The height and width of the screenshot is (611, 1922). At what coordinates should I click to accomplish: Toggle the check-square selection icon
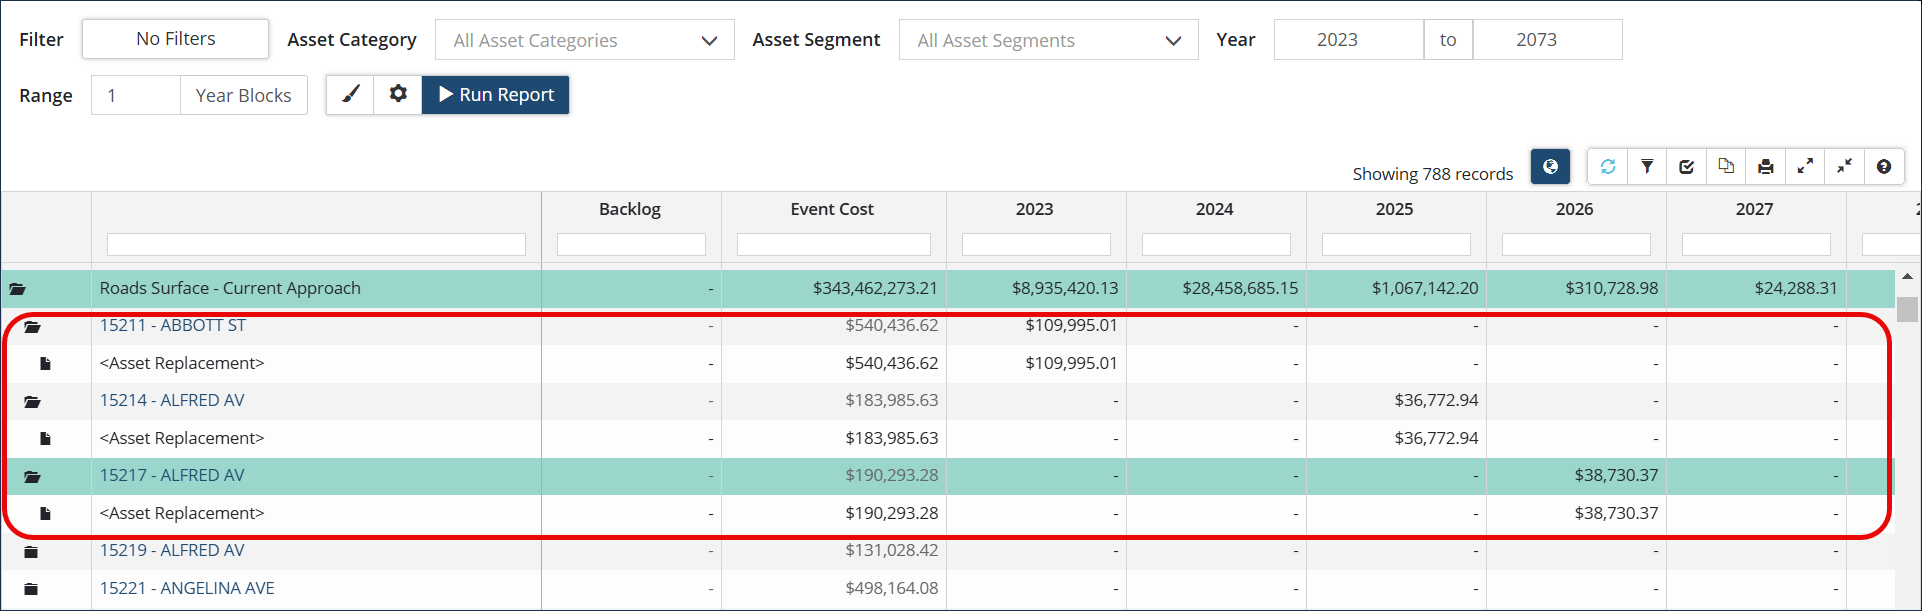tap(1686, 167)
